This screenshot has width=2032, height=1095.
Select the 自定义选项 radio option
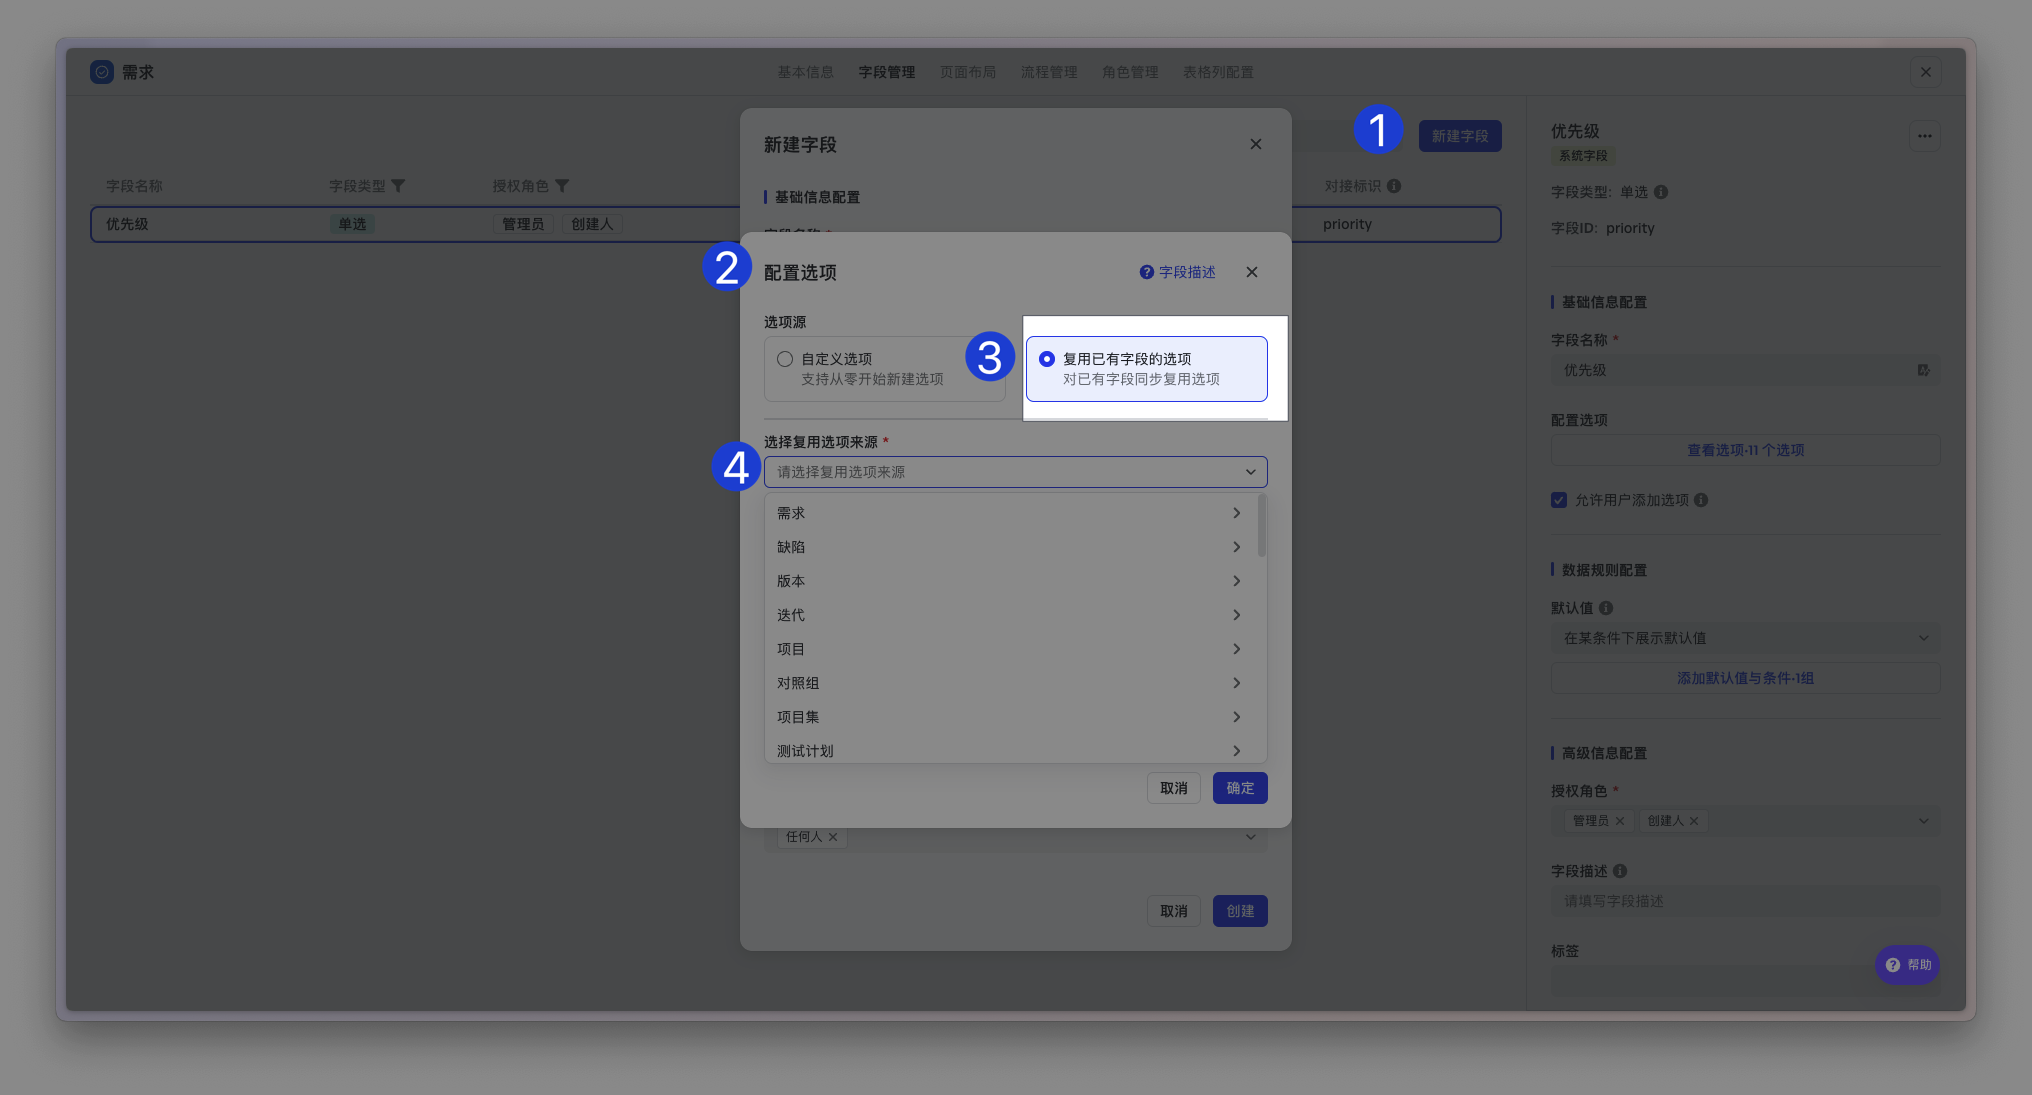tap(785, 359)
